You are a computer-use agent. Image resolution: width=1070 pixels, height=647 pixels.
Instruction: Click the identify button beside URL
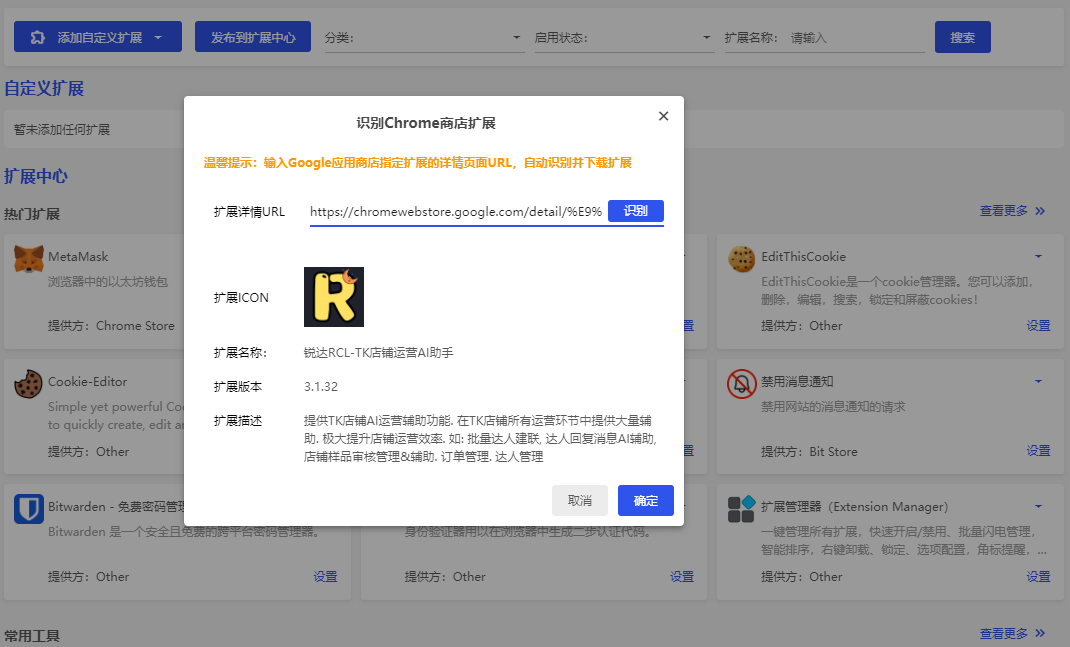(636, 211)
